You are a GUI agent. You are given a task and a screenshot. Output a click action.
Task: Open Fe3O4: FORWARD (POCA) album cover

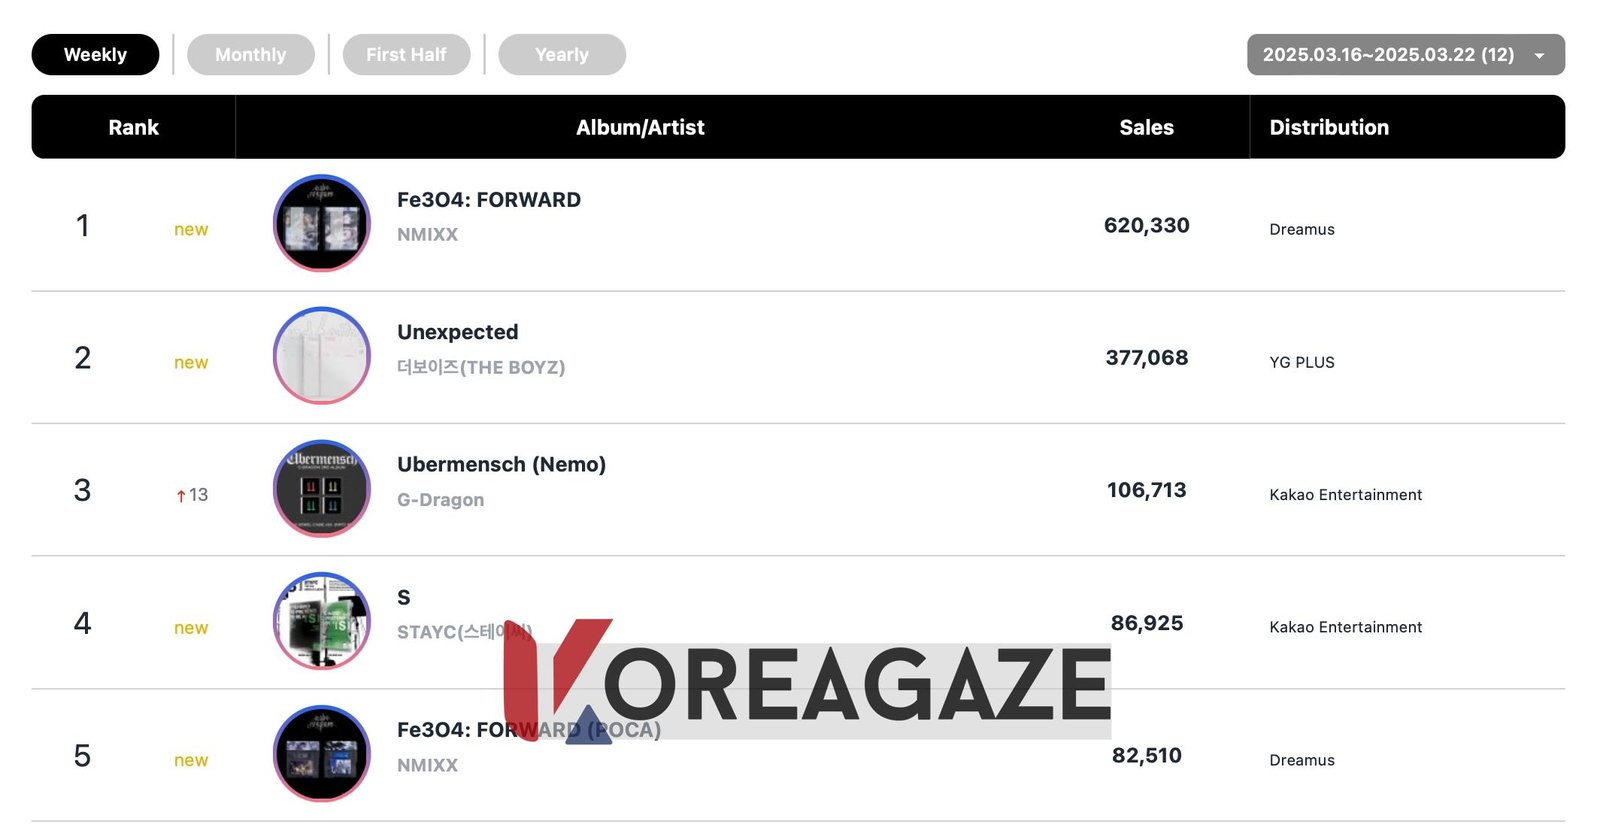click(x=321, y=754)
